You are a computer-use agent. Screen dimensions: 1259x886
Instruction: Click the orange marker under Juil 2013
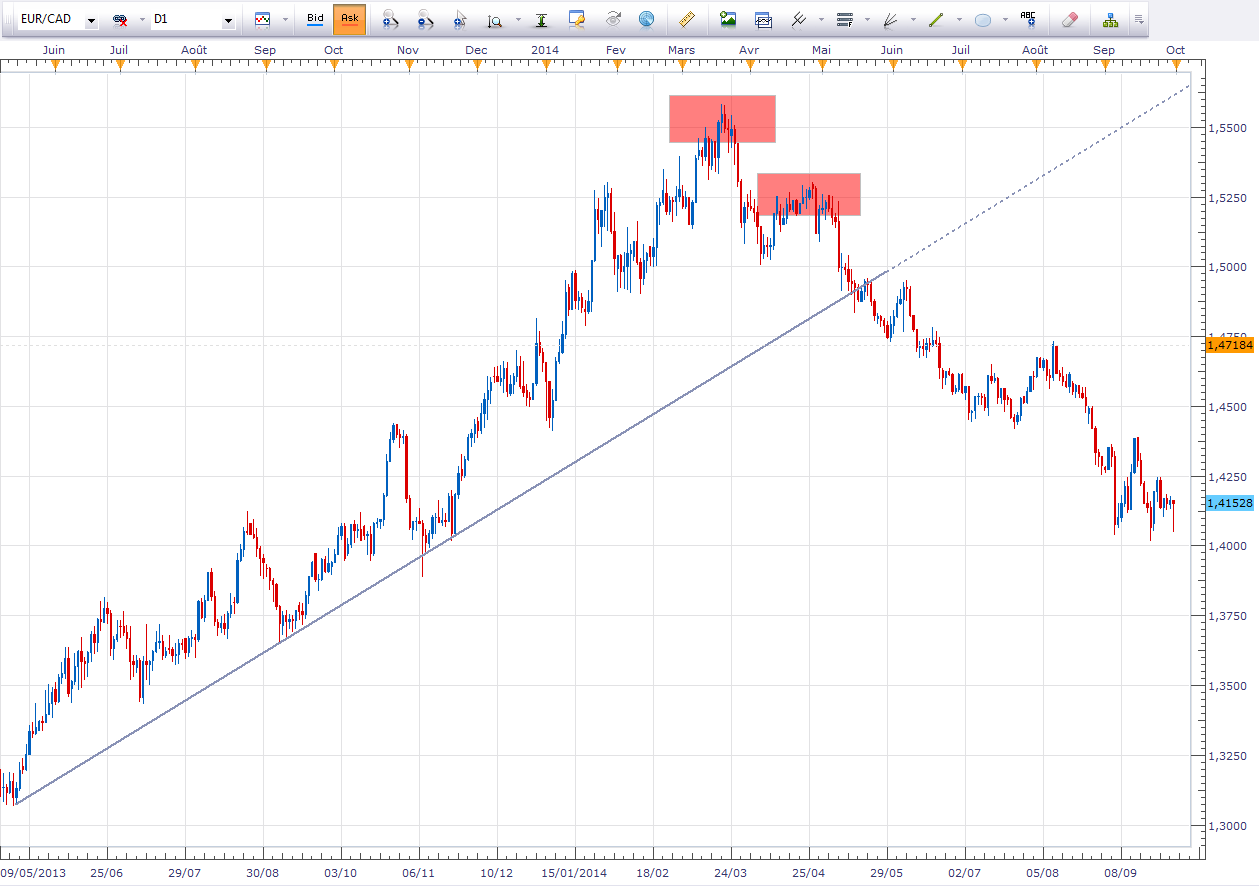click(x=120, y=65)
